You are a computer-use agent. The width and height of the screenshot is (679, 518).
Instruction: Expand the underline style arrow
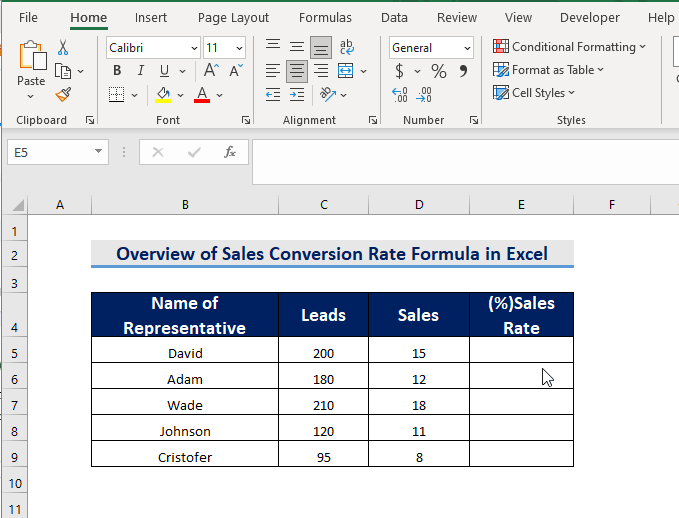tap(182, 71)
